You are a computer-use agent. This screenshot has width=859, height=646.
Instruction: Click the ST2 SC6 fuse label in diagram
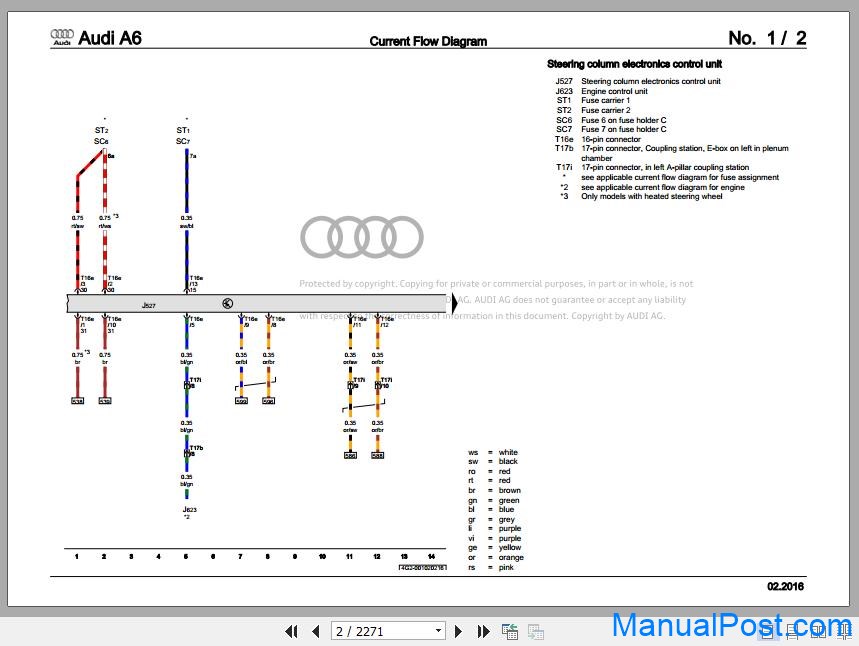click(x=101, y=135)
